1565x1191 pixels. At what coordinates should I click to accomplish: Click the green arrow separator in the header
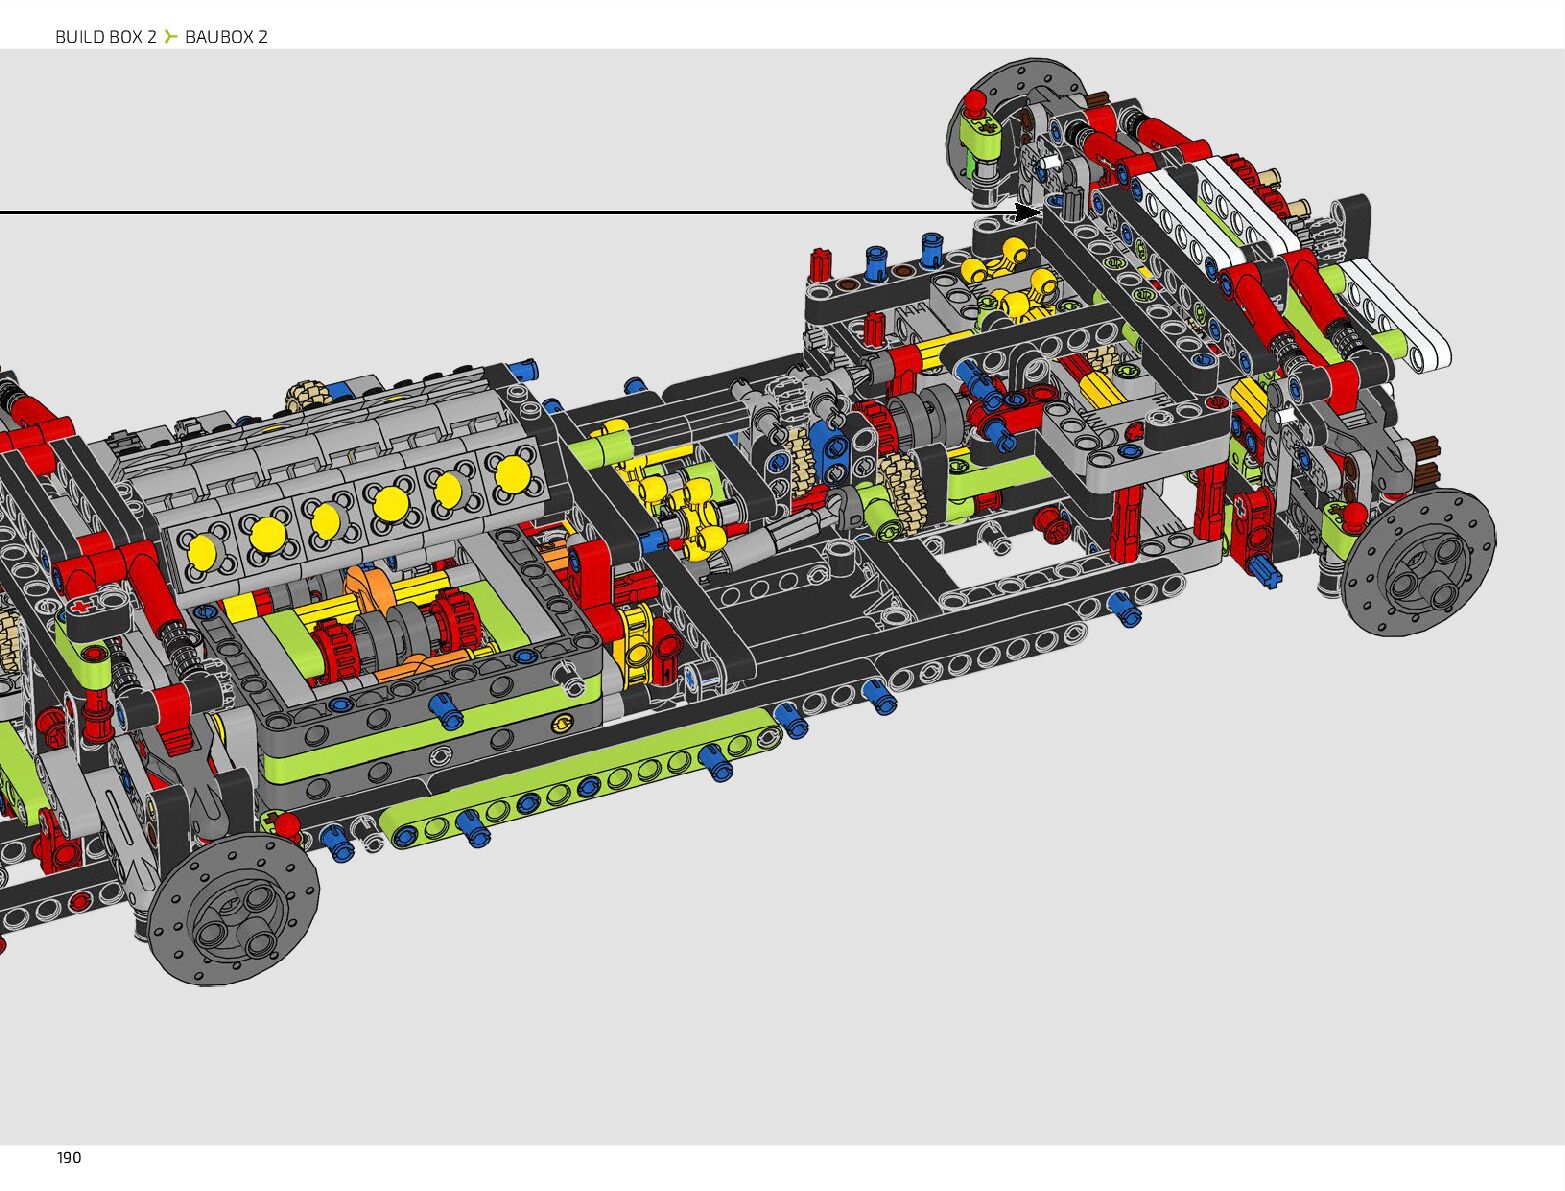point(171,37)
